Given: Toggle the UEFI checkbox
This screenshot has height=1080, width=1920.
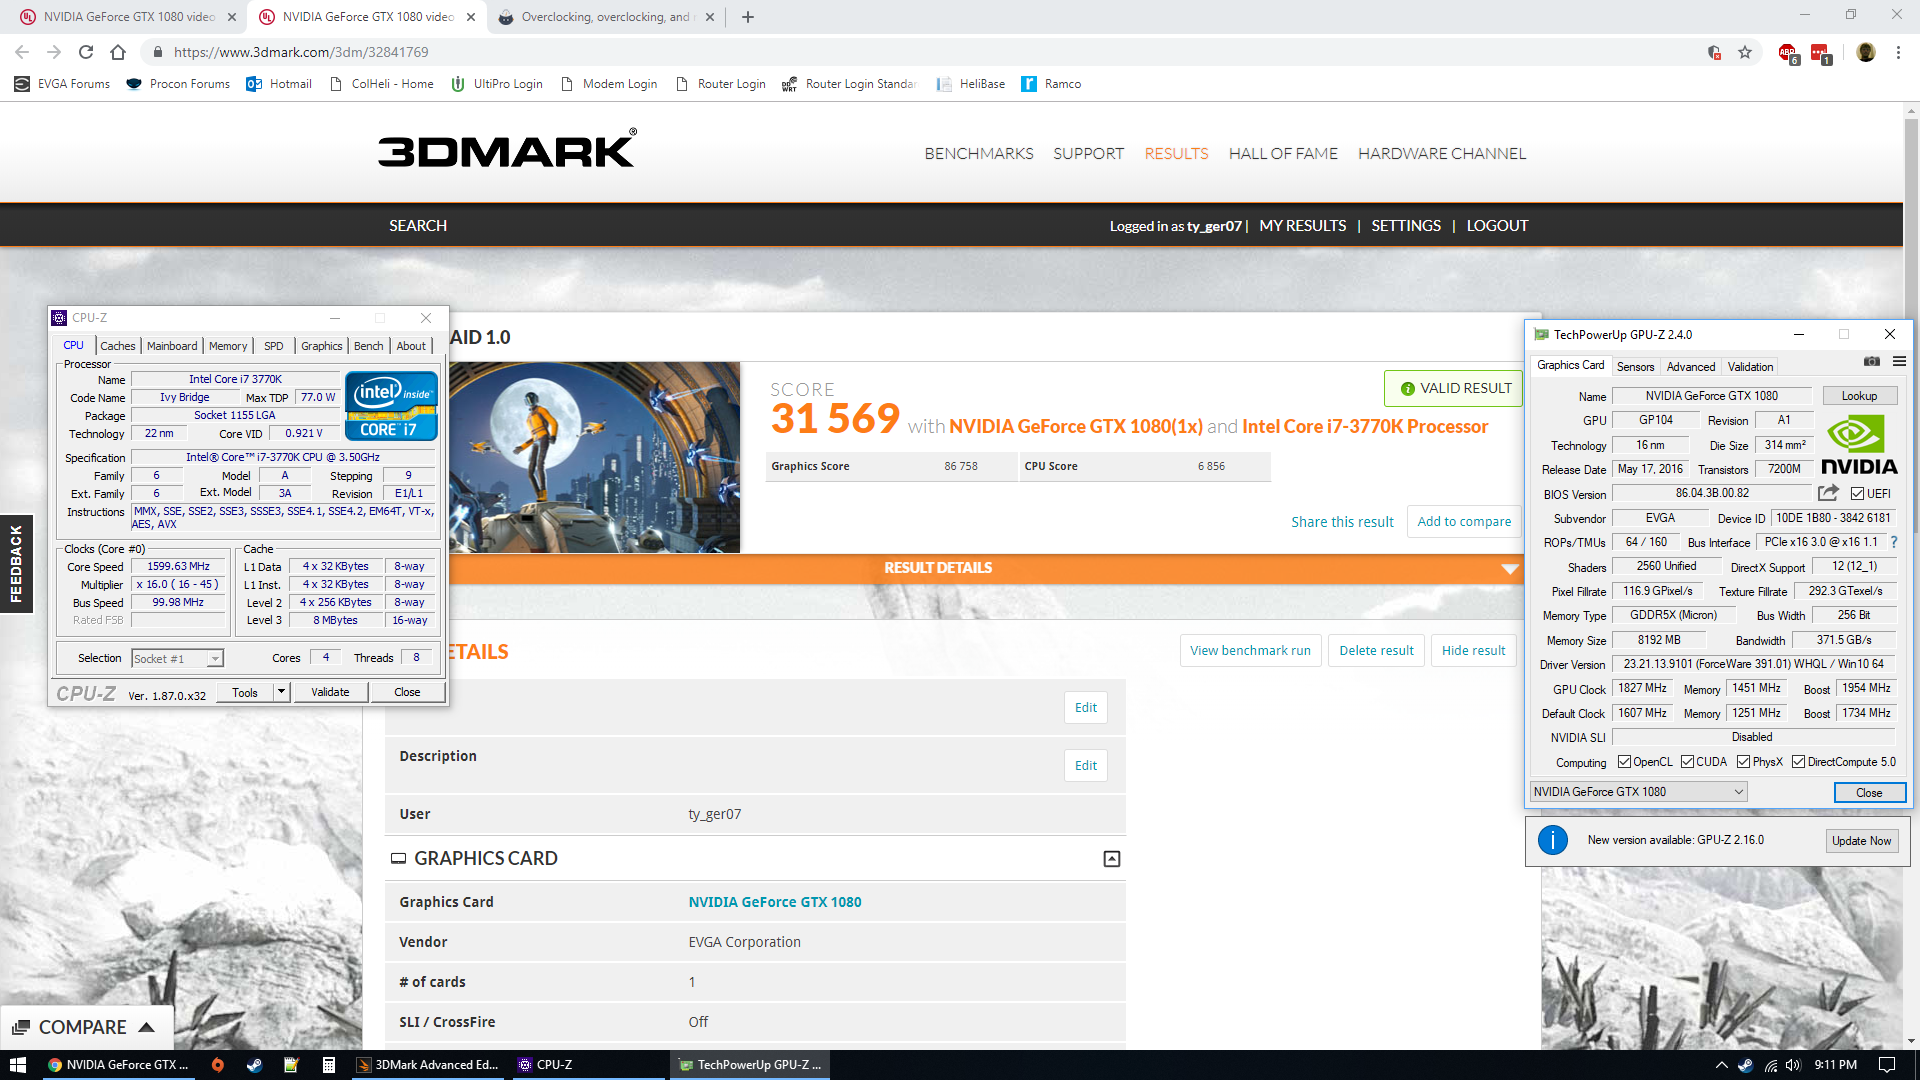Looking at the screenshot, I should [1857, 494].
